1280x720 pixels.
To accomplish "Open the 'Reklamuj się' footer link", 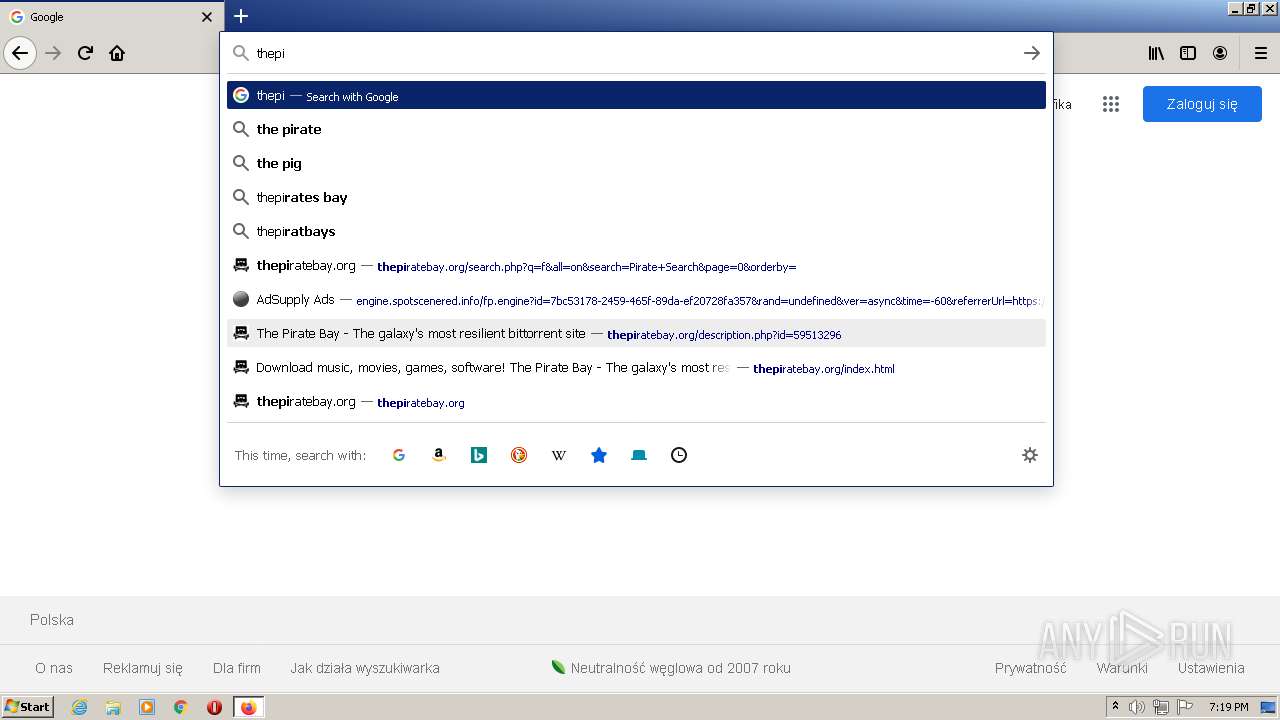I will (143, 668).
